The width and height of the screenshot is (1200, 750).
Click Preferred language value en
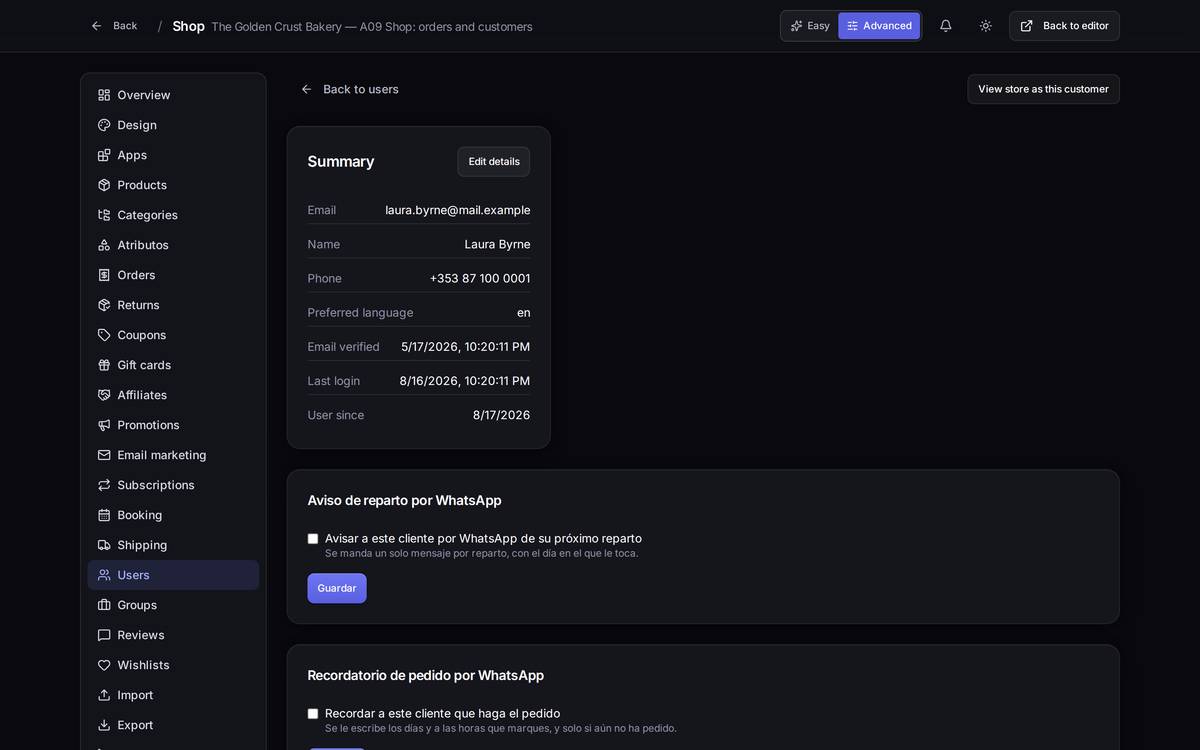pos(524,313)
